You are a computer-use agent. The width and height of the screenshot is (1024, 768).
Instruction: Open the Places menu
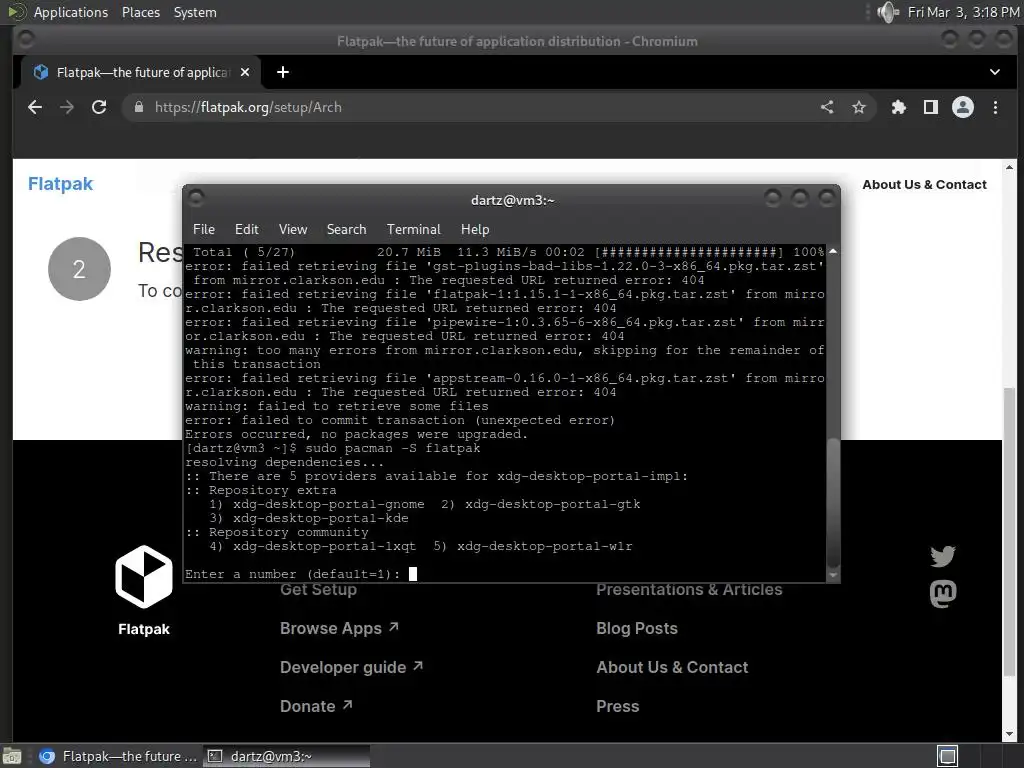point(140,12)
